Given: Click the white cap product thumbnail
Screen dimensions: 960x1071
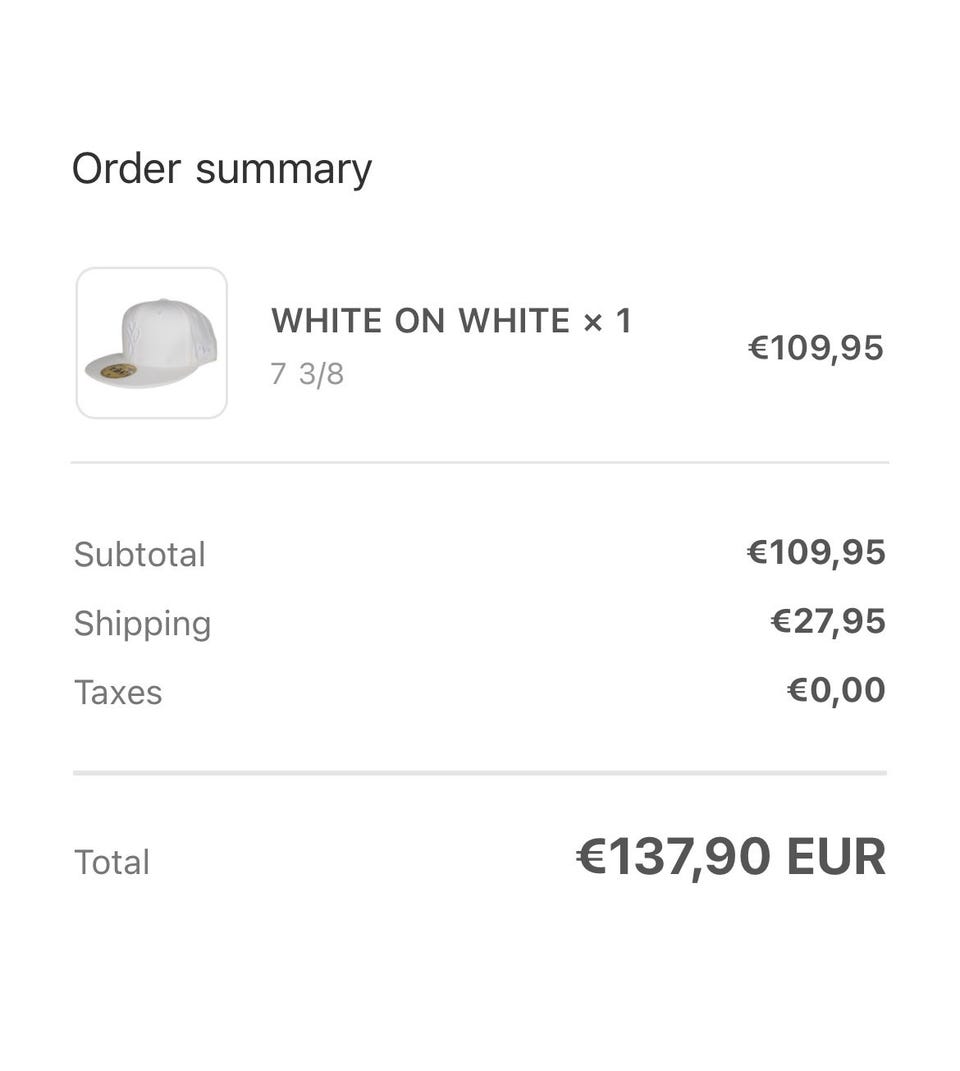Looking at the screenshot, I should coord(152,343).
